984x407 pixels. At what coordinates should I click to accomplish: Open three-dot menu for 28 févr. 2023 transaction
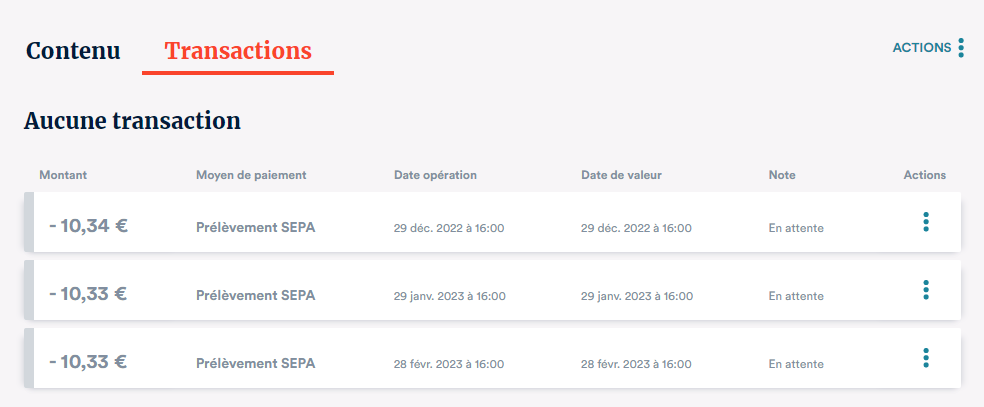coord(926,358)
